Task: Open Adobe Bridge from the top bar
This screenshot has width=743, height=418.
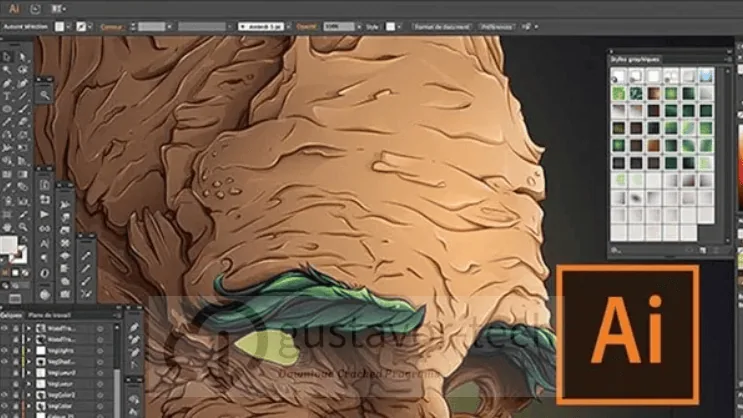Action: [35, 9]
